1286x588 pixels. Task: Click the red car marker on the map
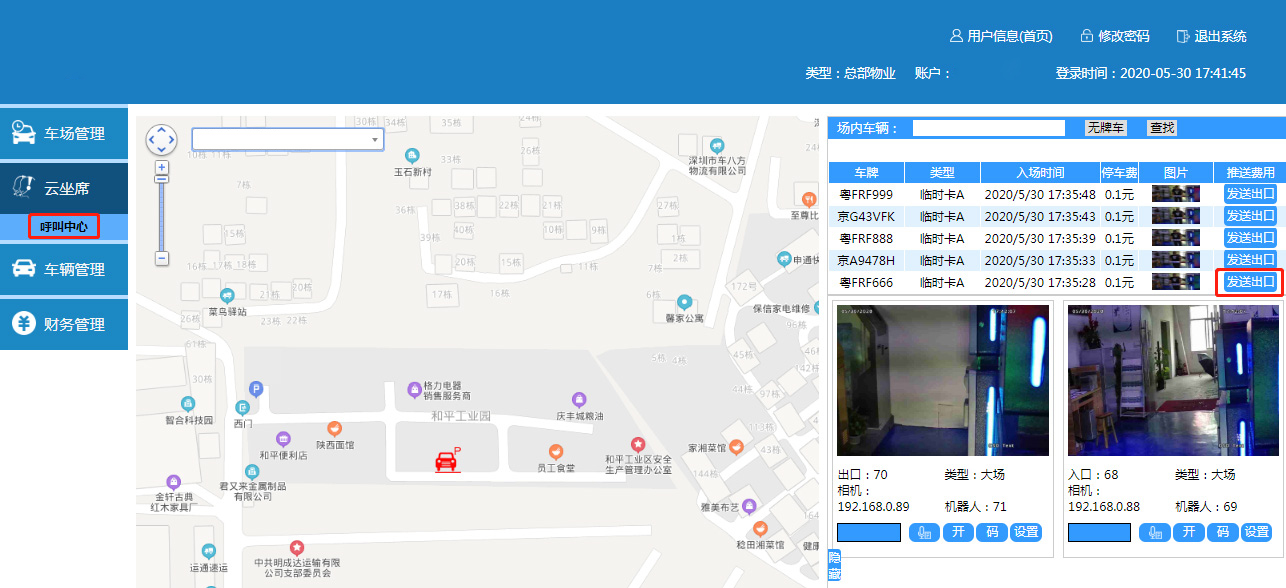coord(445,461)
